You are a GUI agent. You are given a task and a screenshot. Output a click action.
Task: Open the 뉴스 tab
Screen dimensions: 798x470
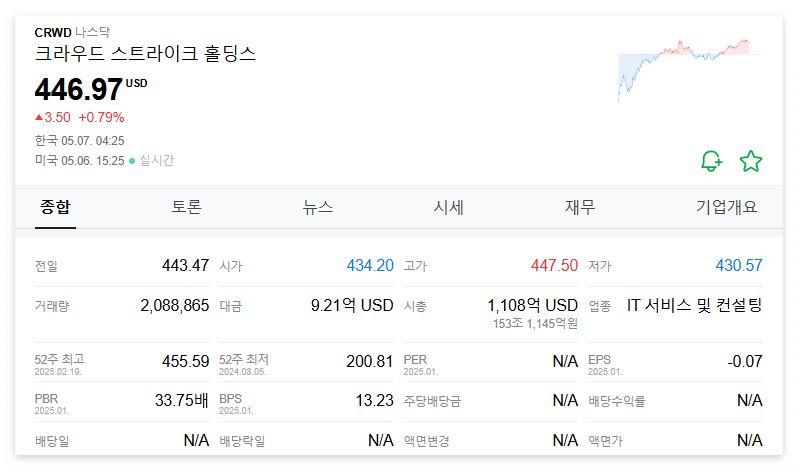(318, 207)
